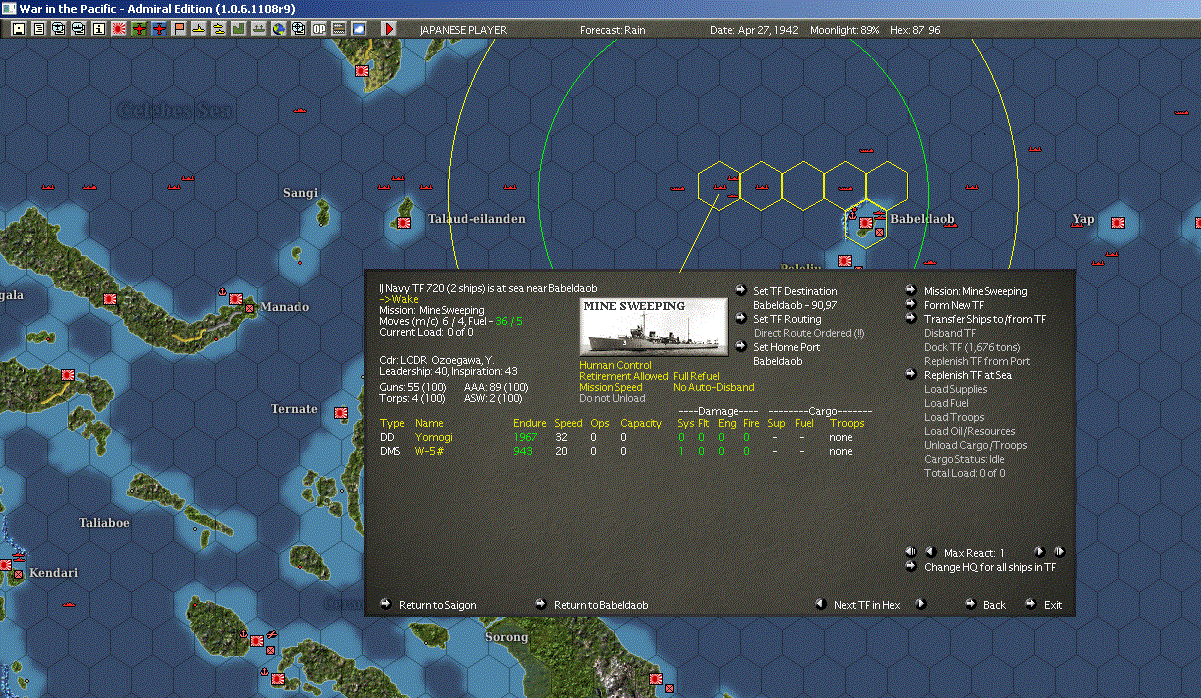Select Set Home Port
The image size is (1201, 698).
(x=789, y=347)
